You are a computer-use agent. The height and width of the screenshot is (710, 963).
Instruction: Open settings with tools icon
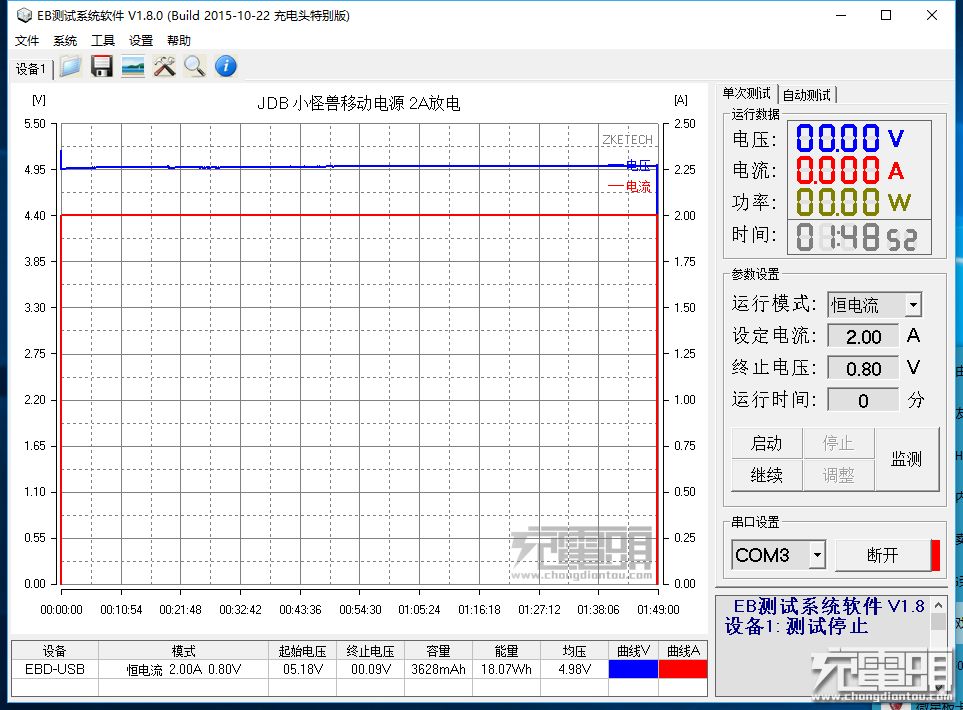click(x=164, y=66)
